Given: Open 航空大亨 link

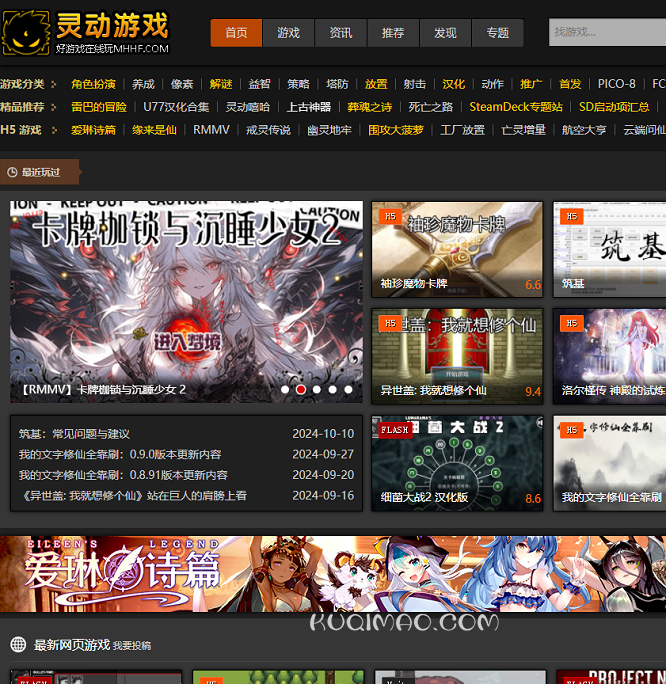Looking at the screenshot, I should point(584,130).
